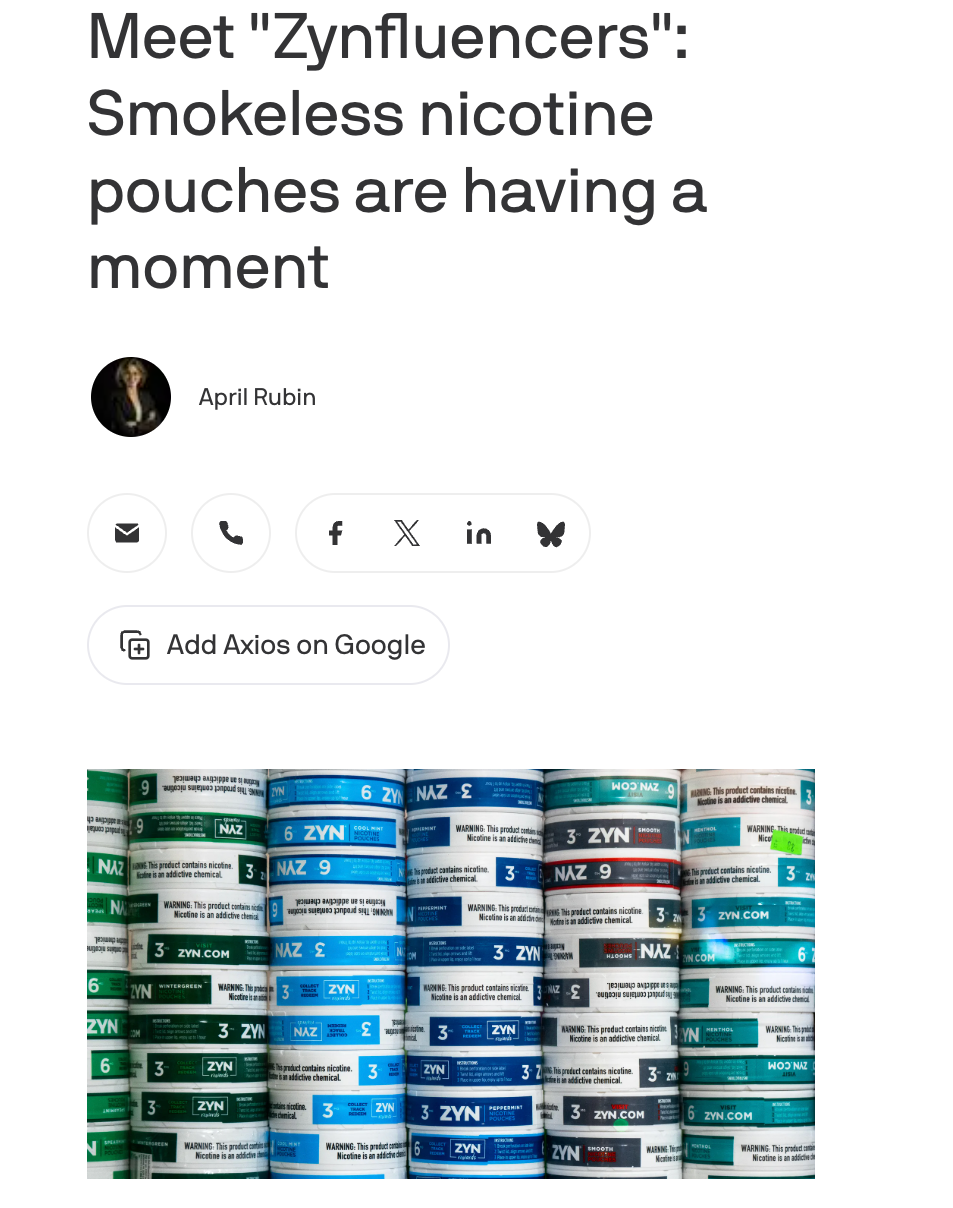Screen dimensions: 953x1208
Task: Share the article via email icon
Action: (127, 533)
